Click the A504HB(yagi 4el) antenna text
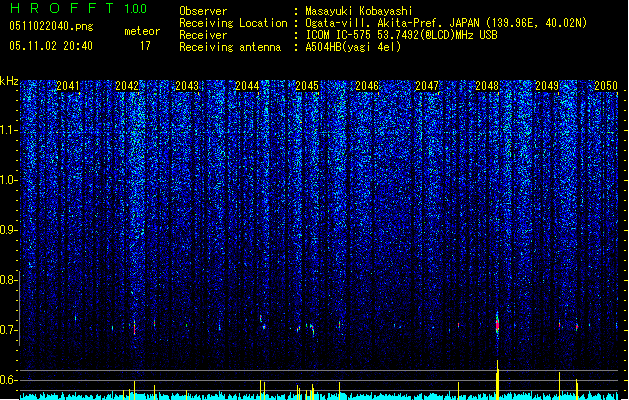The width and height of the screenshot is (629, 400). [x=353, y=47]
